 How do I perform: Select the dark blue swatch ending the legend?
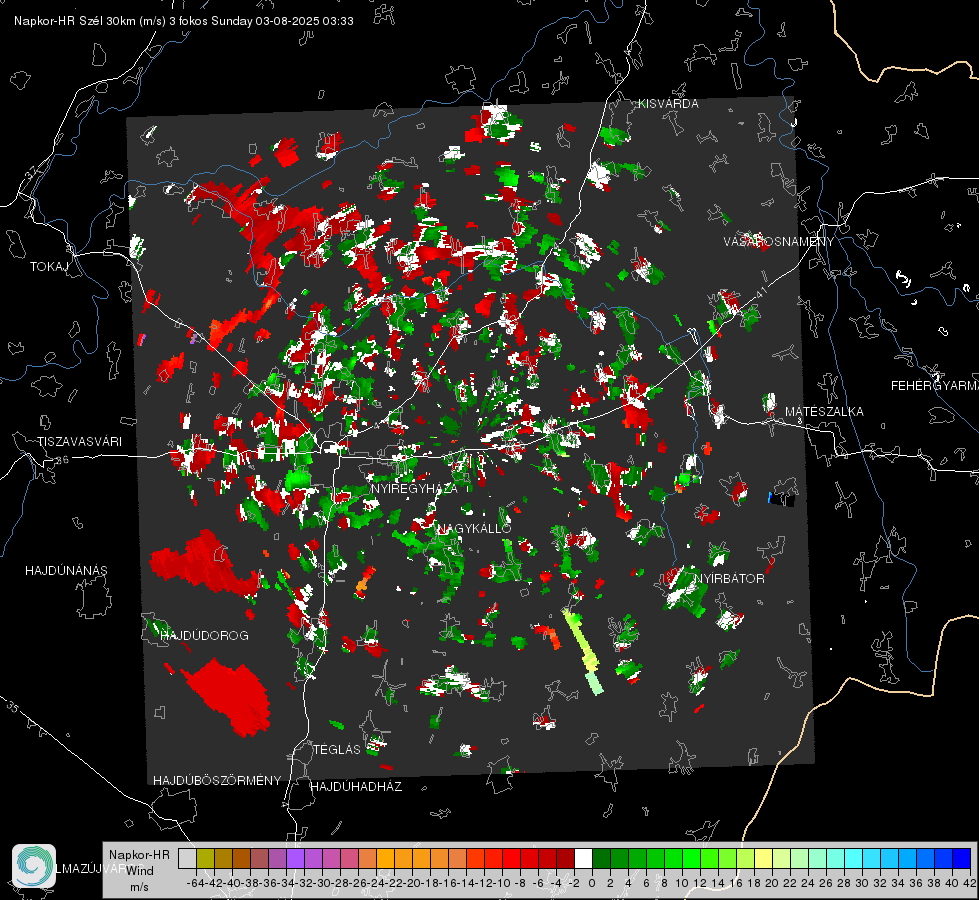point(962,858)
